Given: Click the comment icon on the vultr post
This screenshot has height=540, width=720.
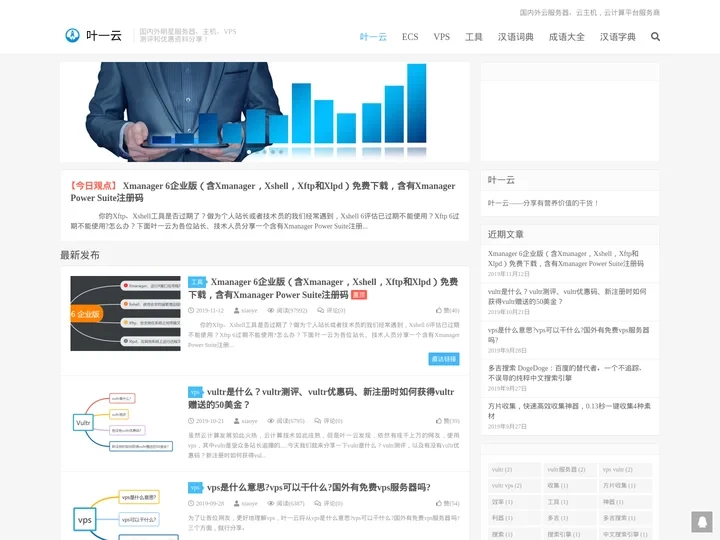Looking at the screenshot, I should (318, 421).
